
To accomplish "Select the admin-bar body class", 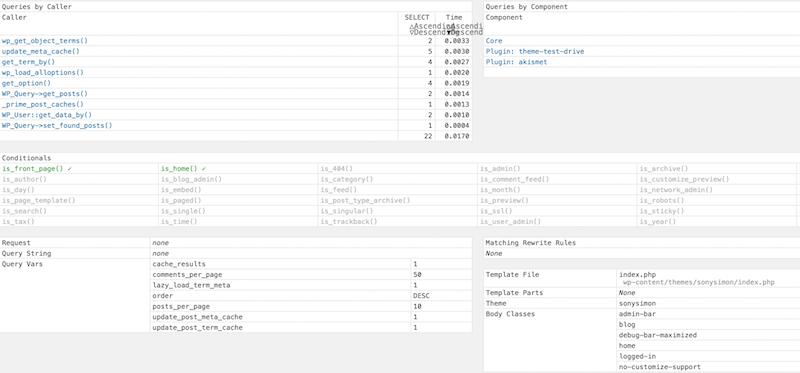I will point(637,314).
